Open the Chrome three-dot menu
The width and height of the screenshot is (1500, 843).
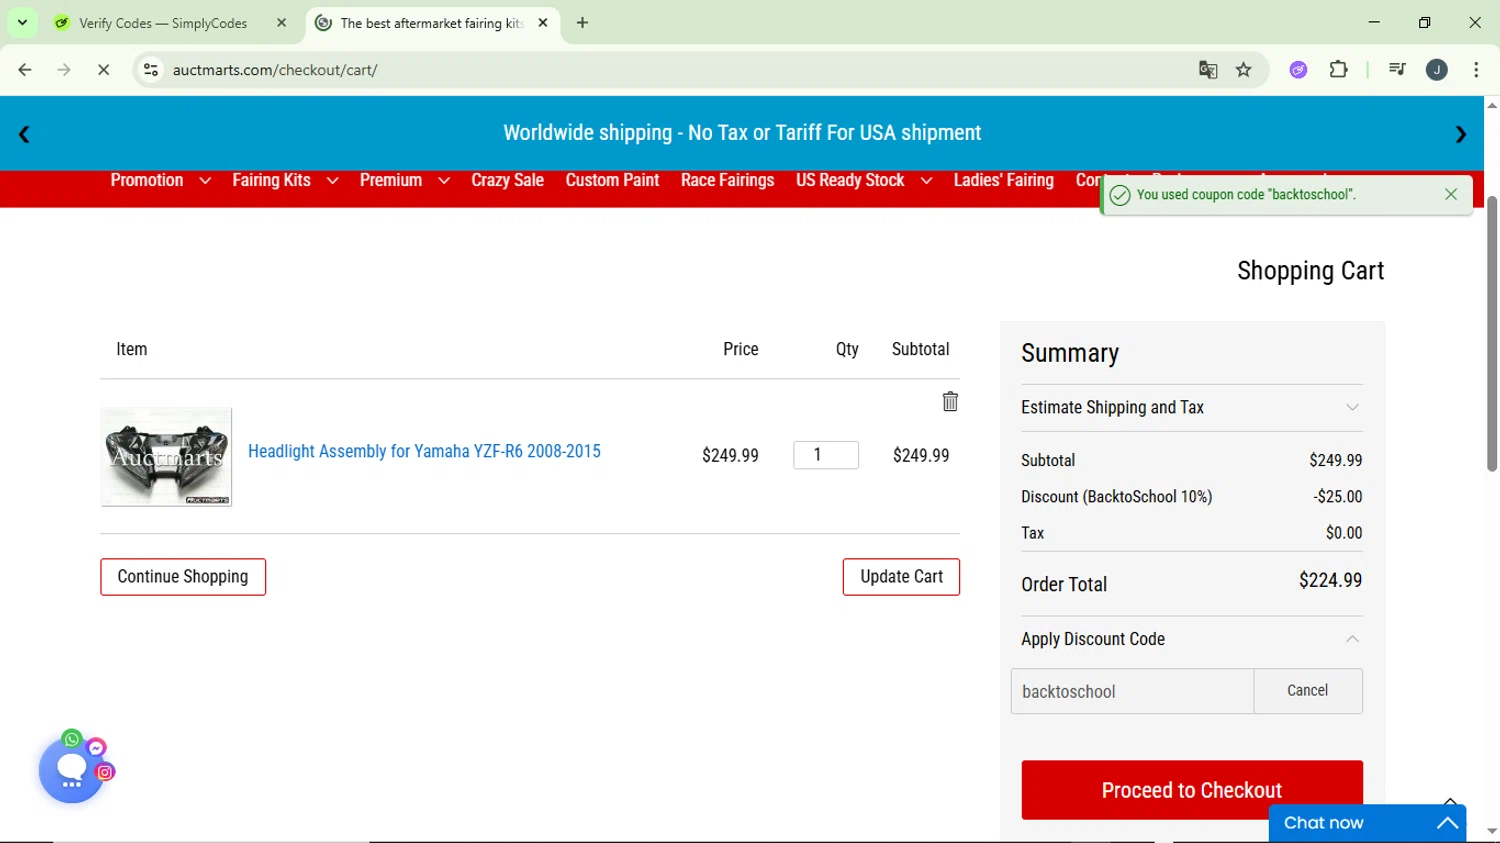coord(1476,70)
